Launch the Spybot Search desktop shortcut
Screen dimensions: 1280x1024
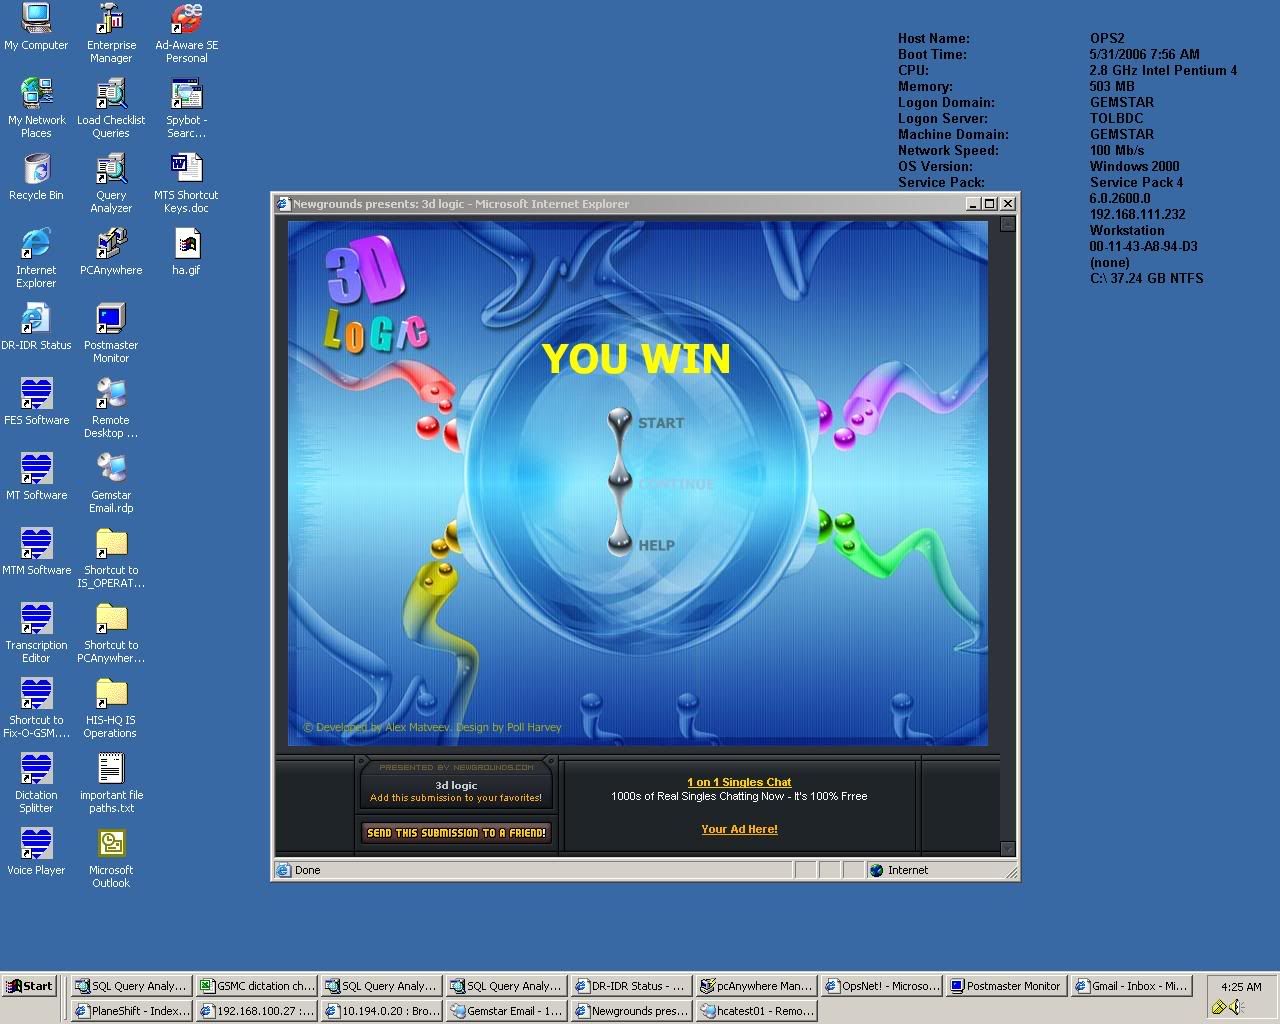point(186,108)
